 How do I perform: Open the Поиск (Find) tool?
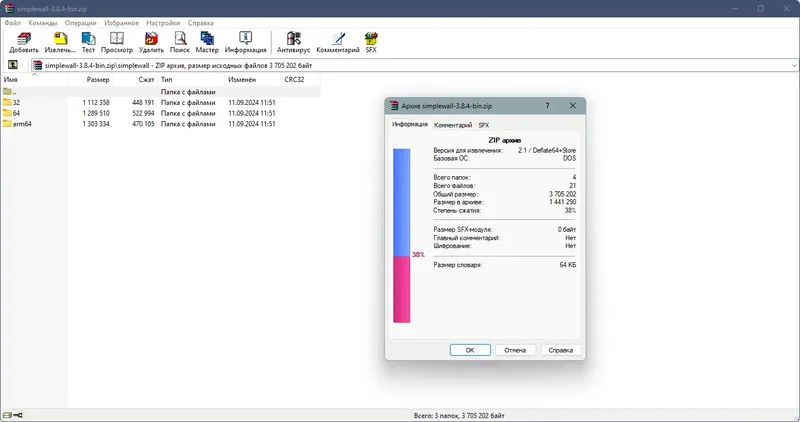[x=180, y=39]
